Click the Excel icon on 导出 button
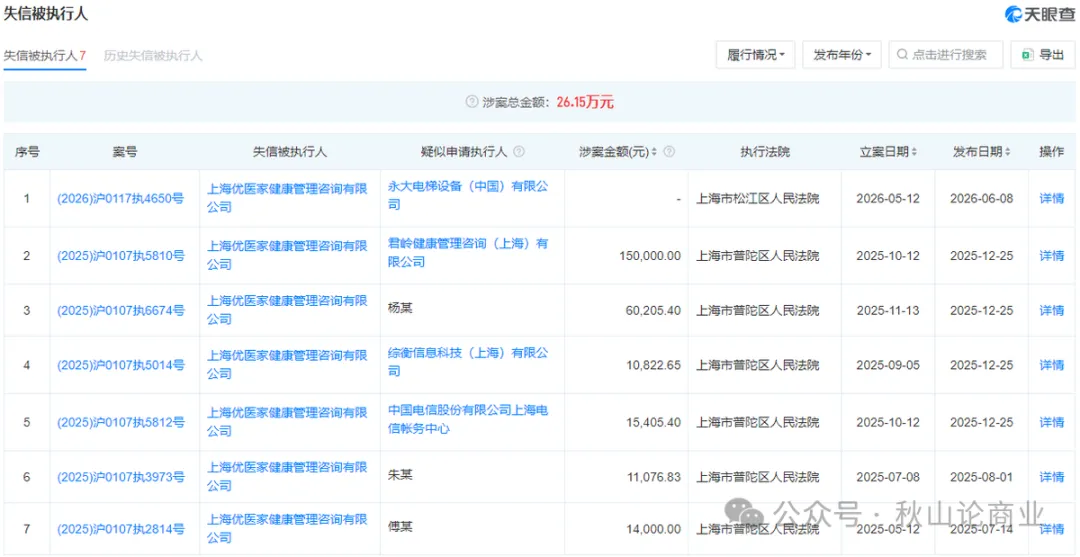 pos(1027,55)
